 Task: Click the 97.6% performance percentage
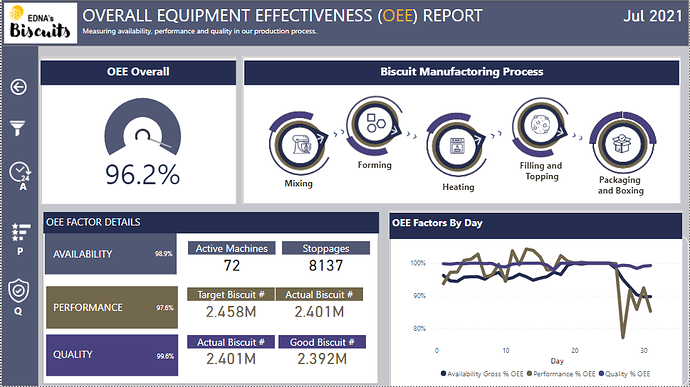click(x=165, y=308)
